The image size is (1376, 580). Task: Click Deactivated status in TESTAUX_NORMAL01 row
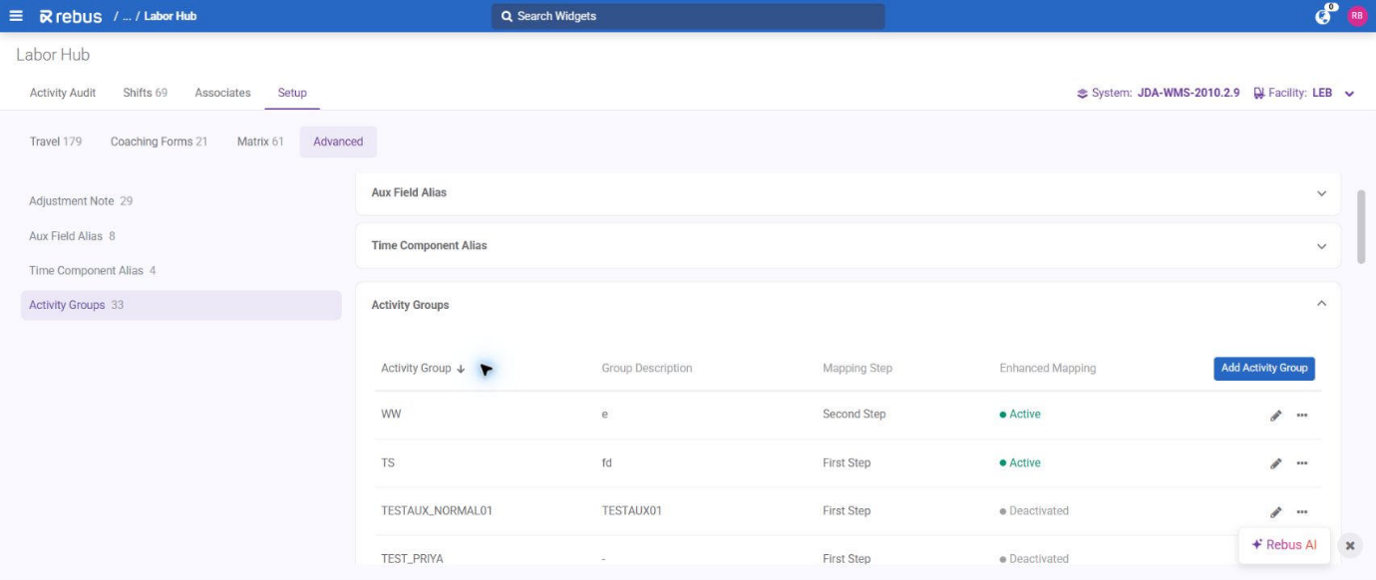(1034, 511)
